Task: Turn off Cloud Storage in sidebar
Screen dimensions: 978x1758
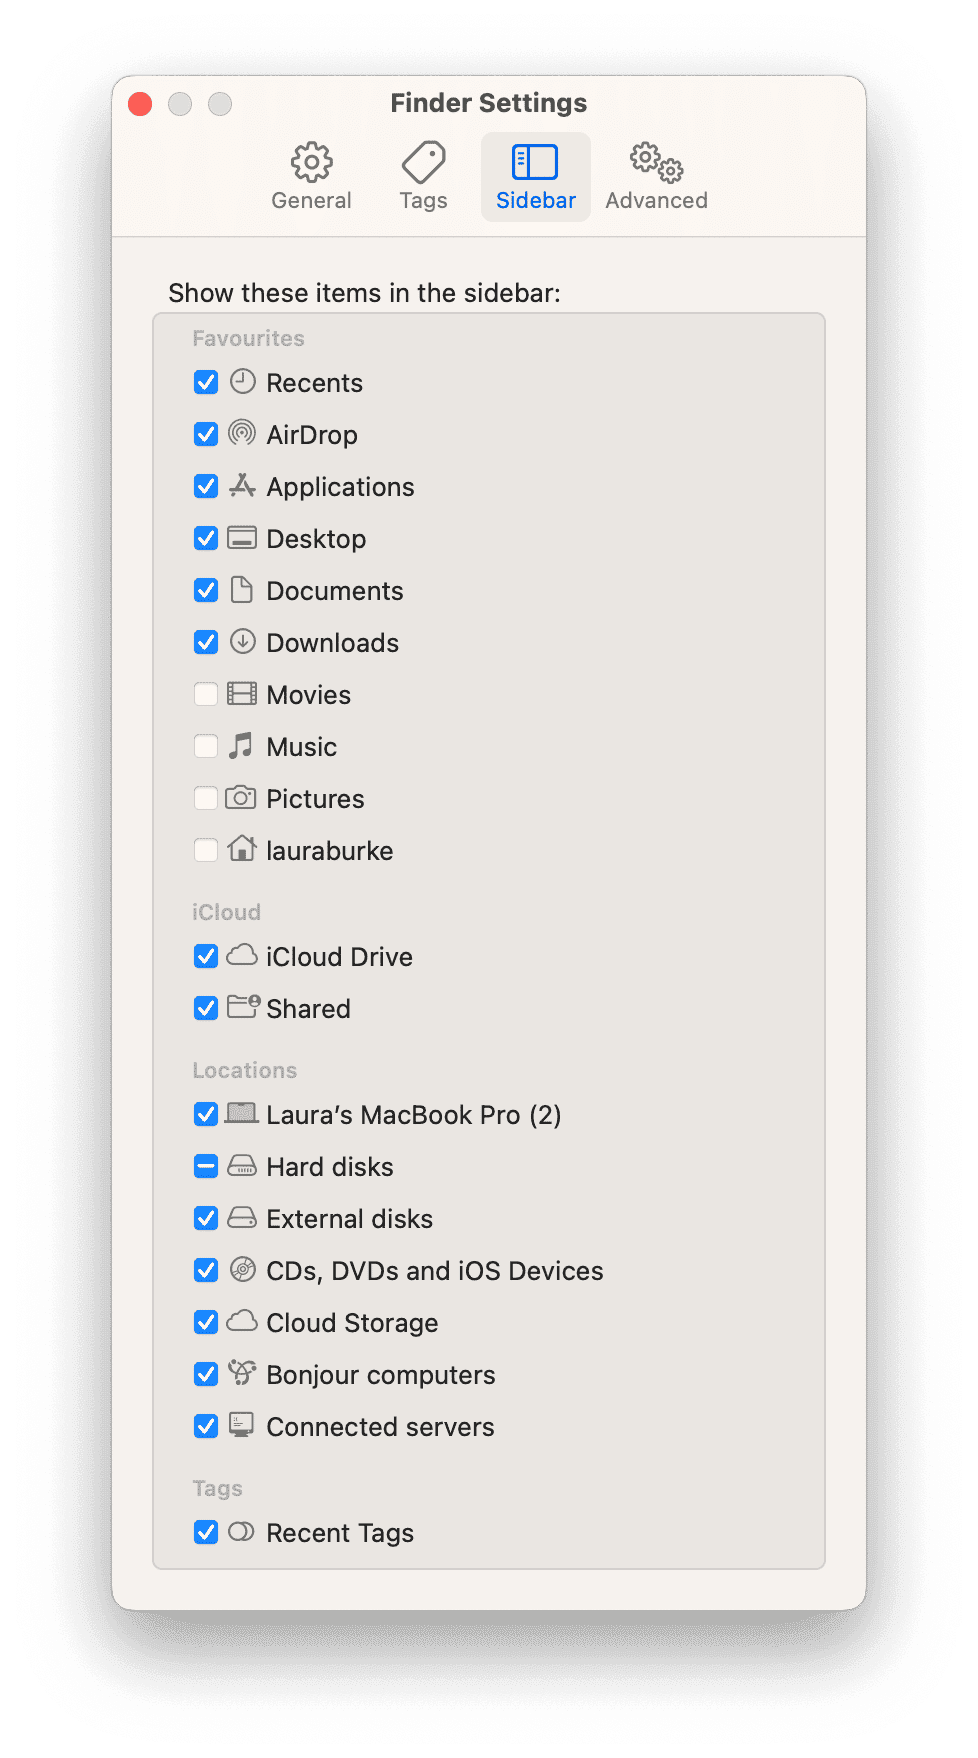Action: 205,1322
